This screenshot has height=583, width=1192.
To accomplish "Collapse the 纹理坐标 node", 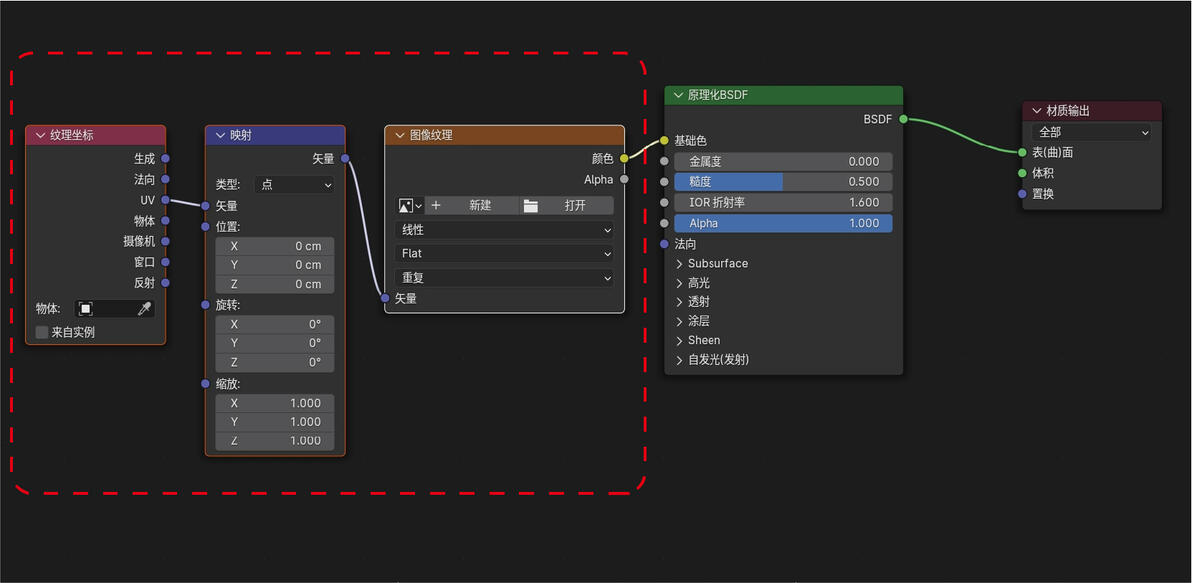I will pos(40,135).
